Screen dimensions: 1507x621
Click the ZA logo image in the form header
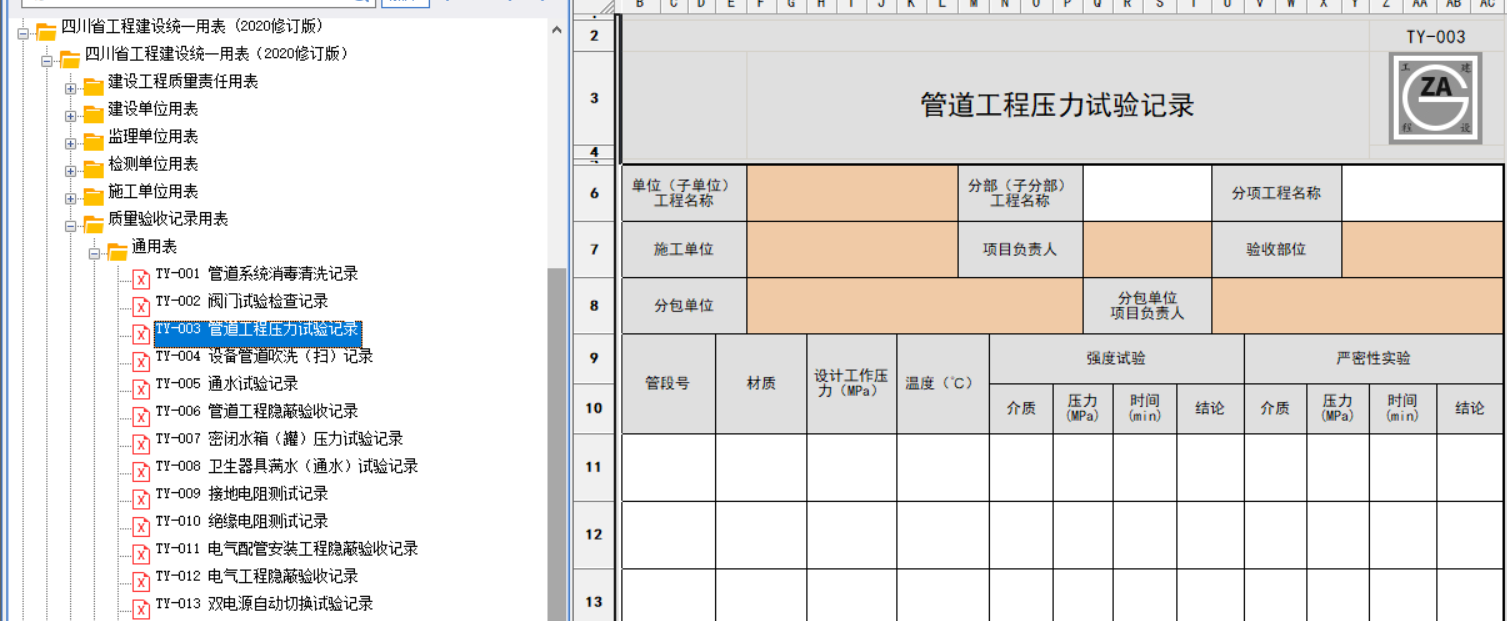pos(1435,99)
